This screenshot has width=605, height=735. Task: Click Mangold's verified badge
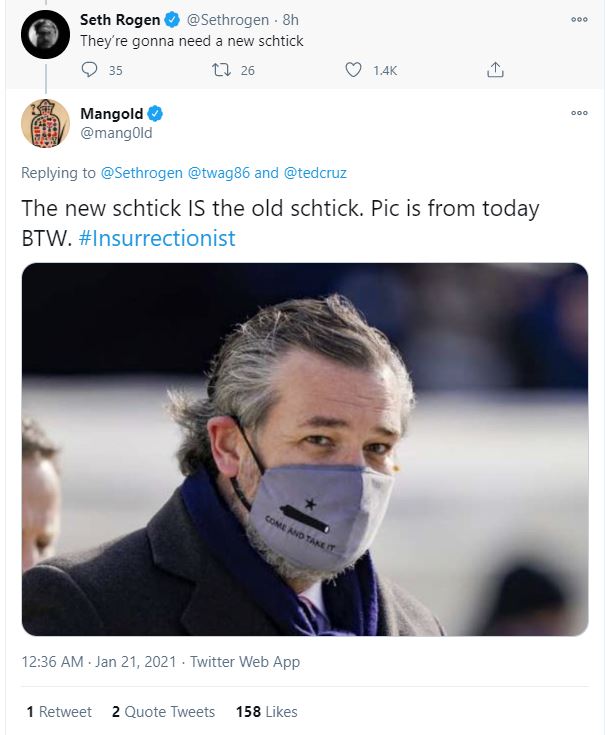pos(156,114)
